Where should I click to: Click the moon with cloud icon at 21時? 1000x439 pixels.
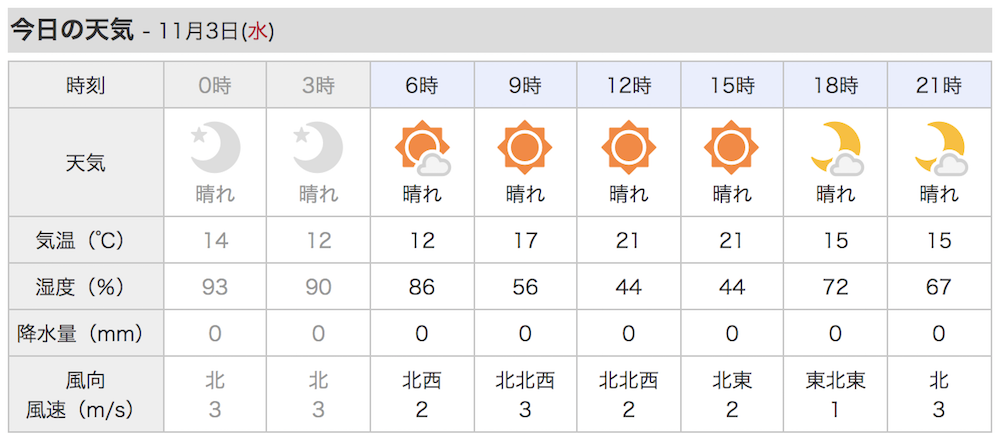click(x=940, y=149)
